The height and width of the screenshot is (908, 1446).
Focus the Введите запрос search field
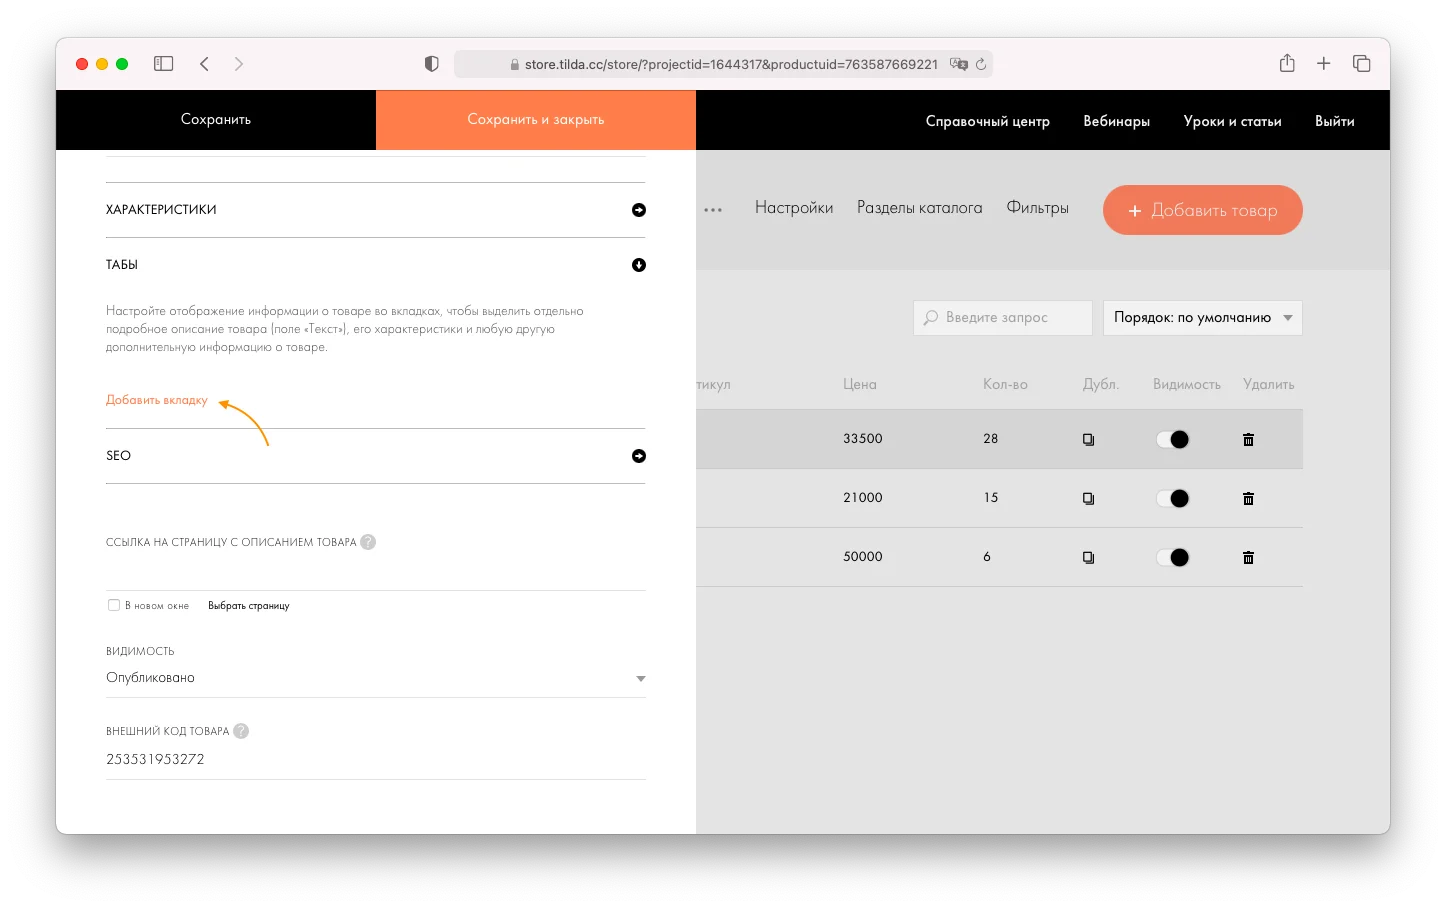click(1002, 318)
